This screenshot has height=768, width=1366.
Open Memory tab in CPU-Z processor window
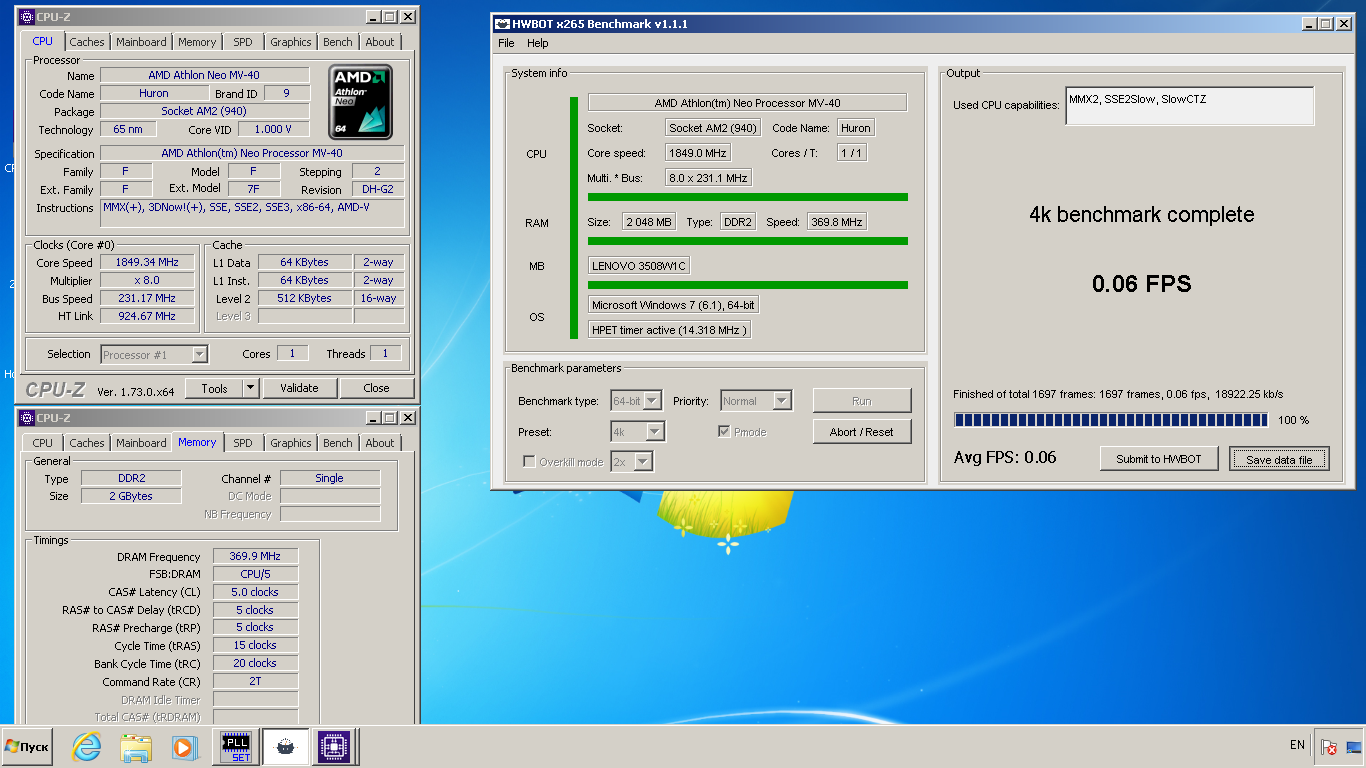(197, 42)
